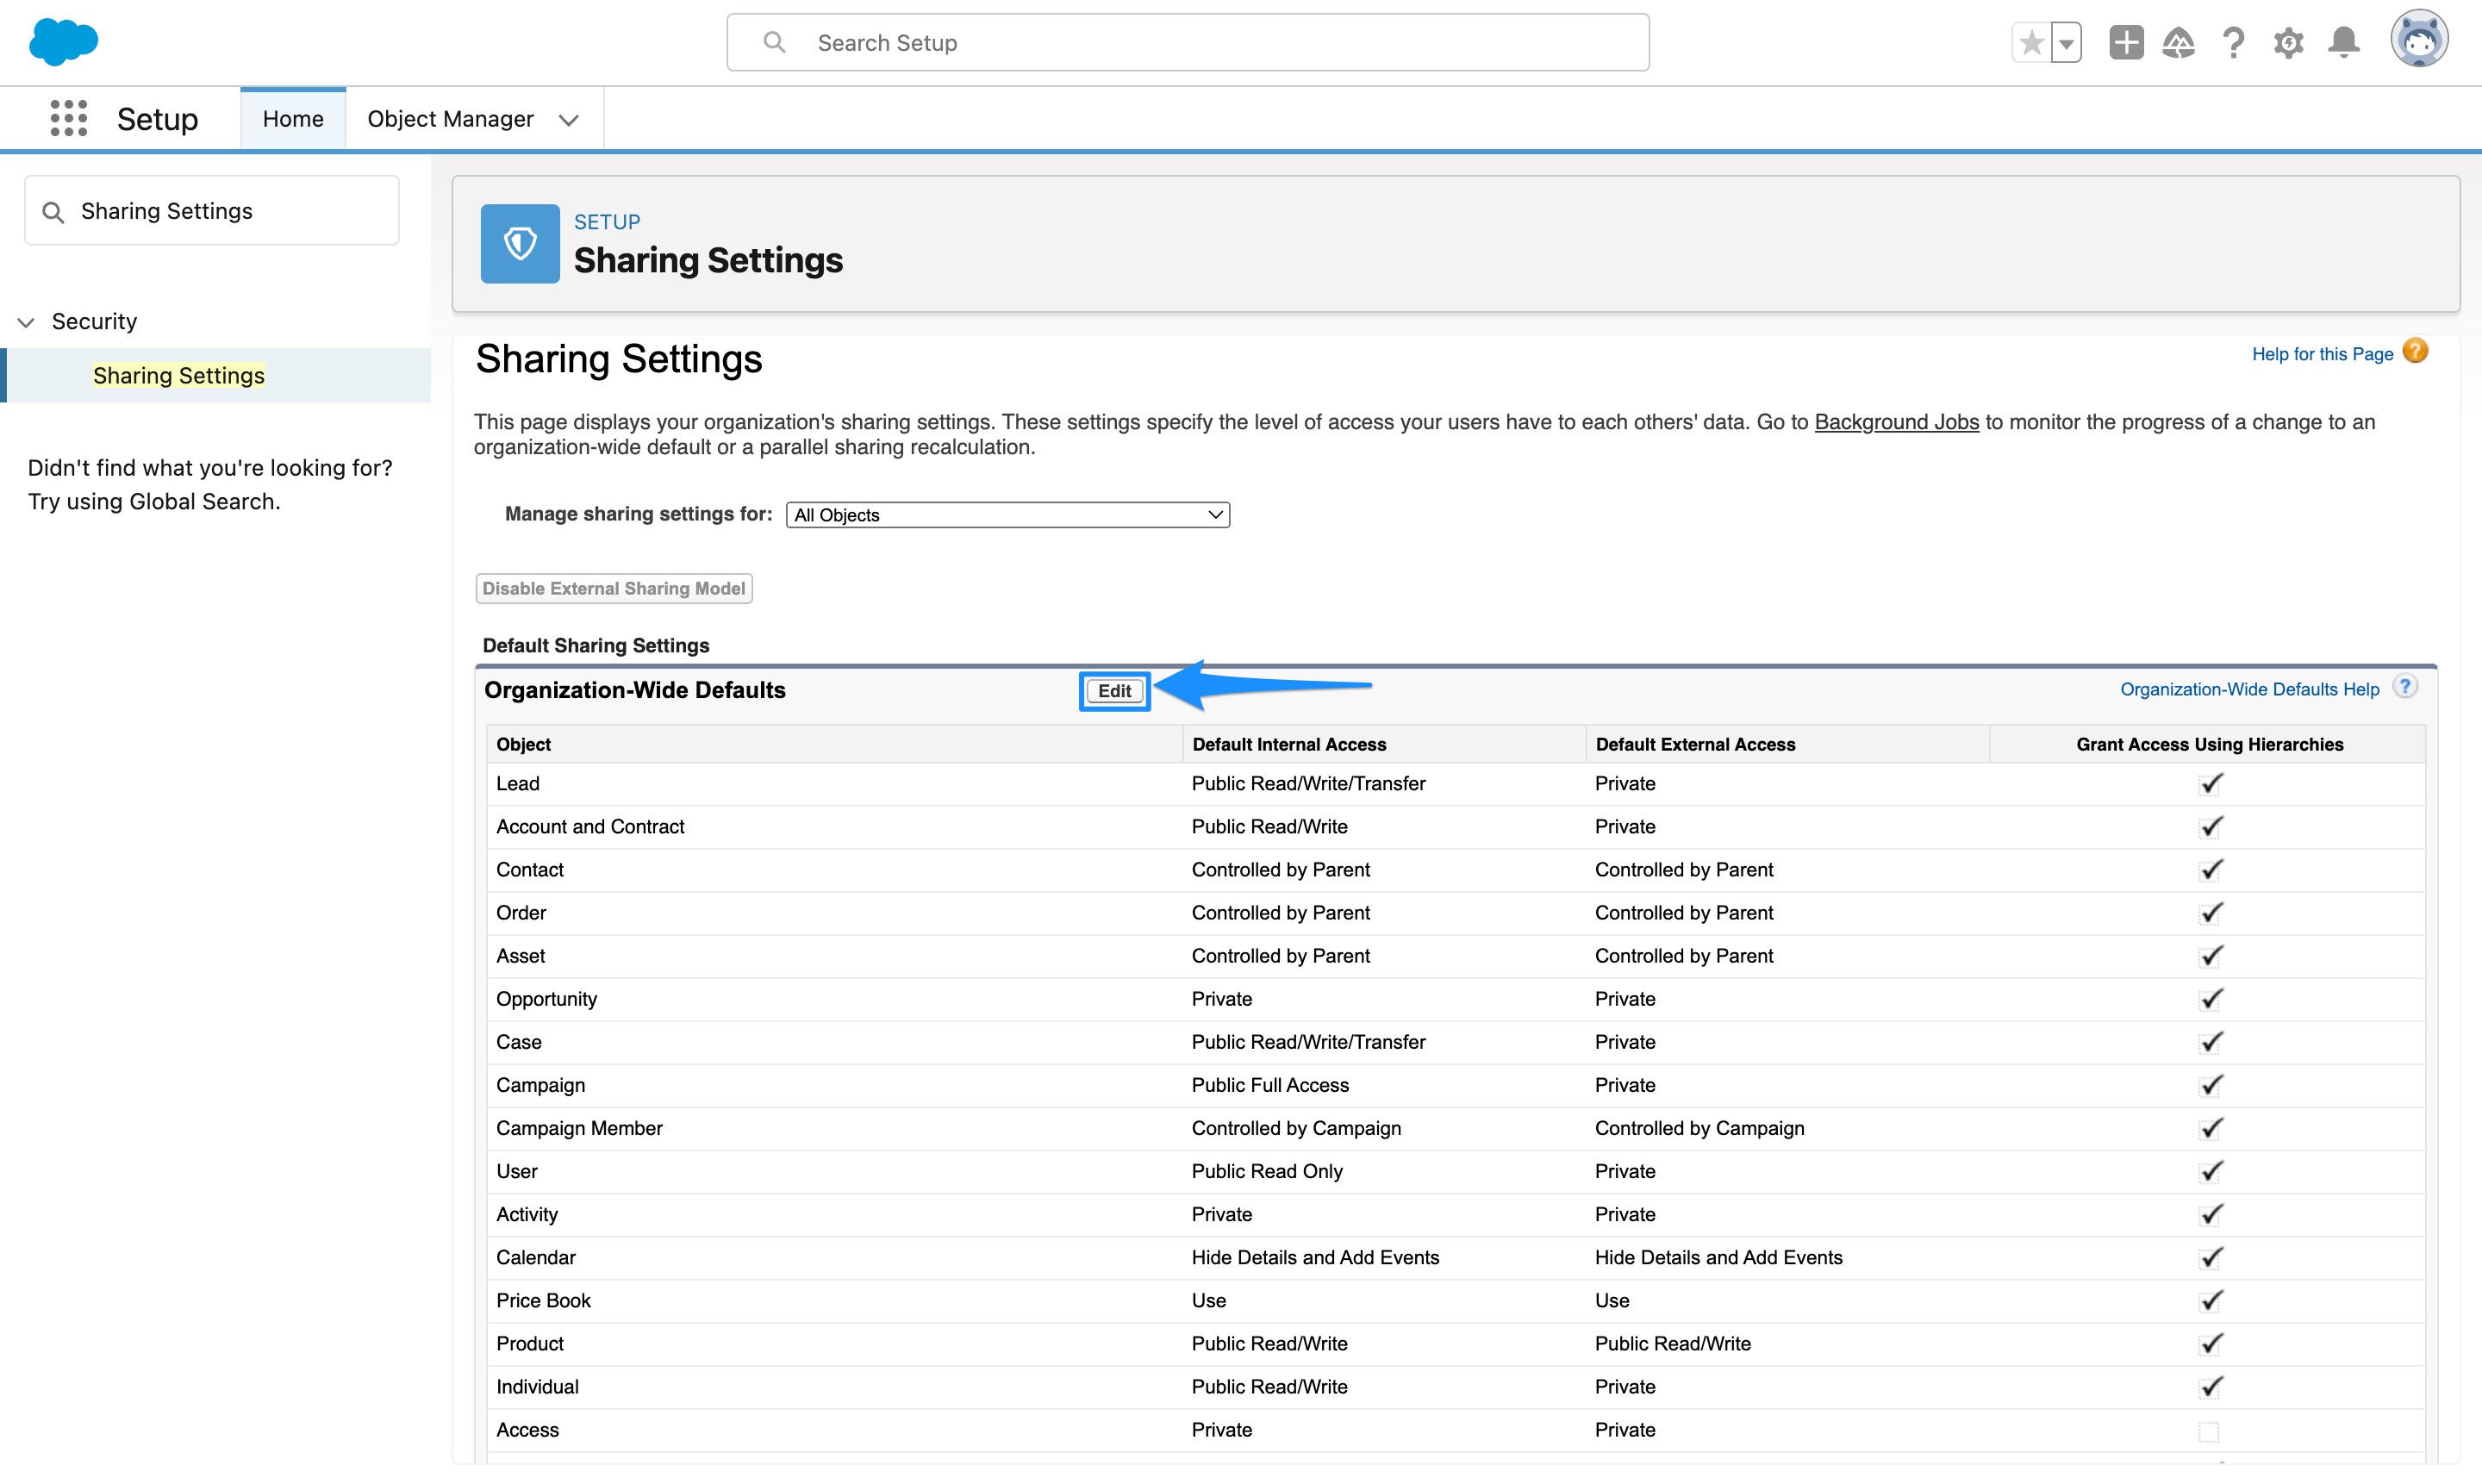Toggle hierarchy access checkbox for Opportunity
This screenshot has height=1484, width=2482.
click(x=2211, y=998)
